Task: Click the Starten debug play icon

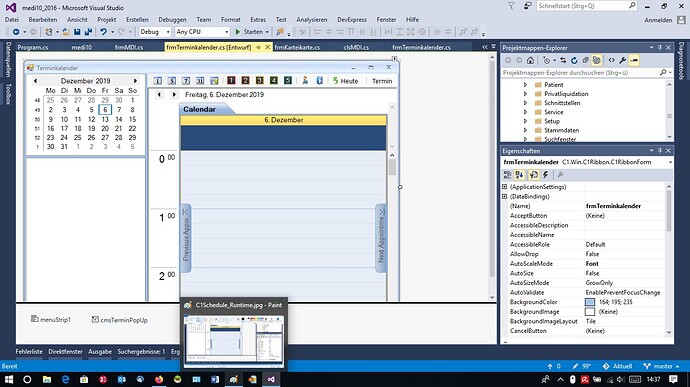Action: 238,32
